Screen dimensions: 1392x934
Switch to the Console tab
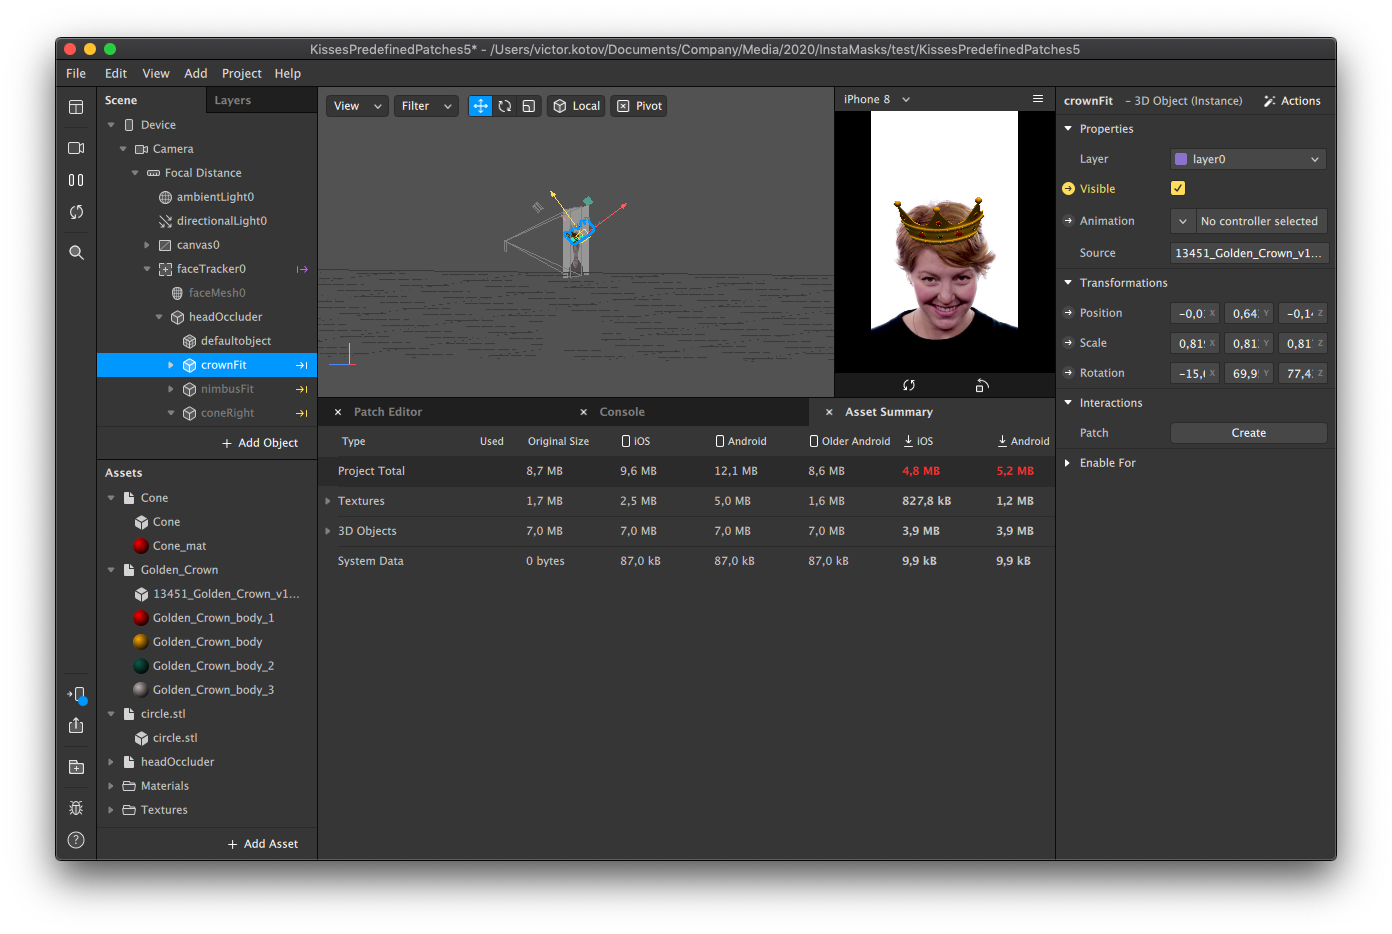point(622,411)
